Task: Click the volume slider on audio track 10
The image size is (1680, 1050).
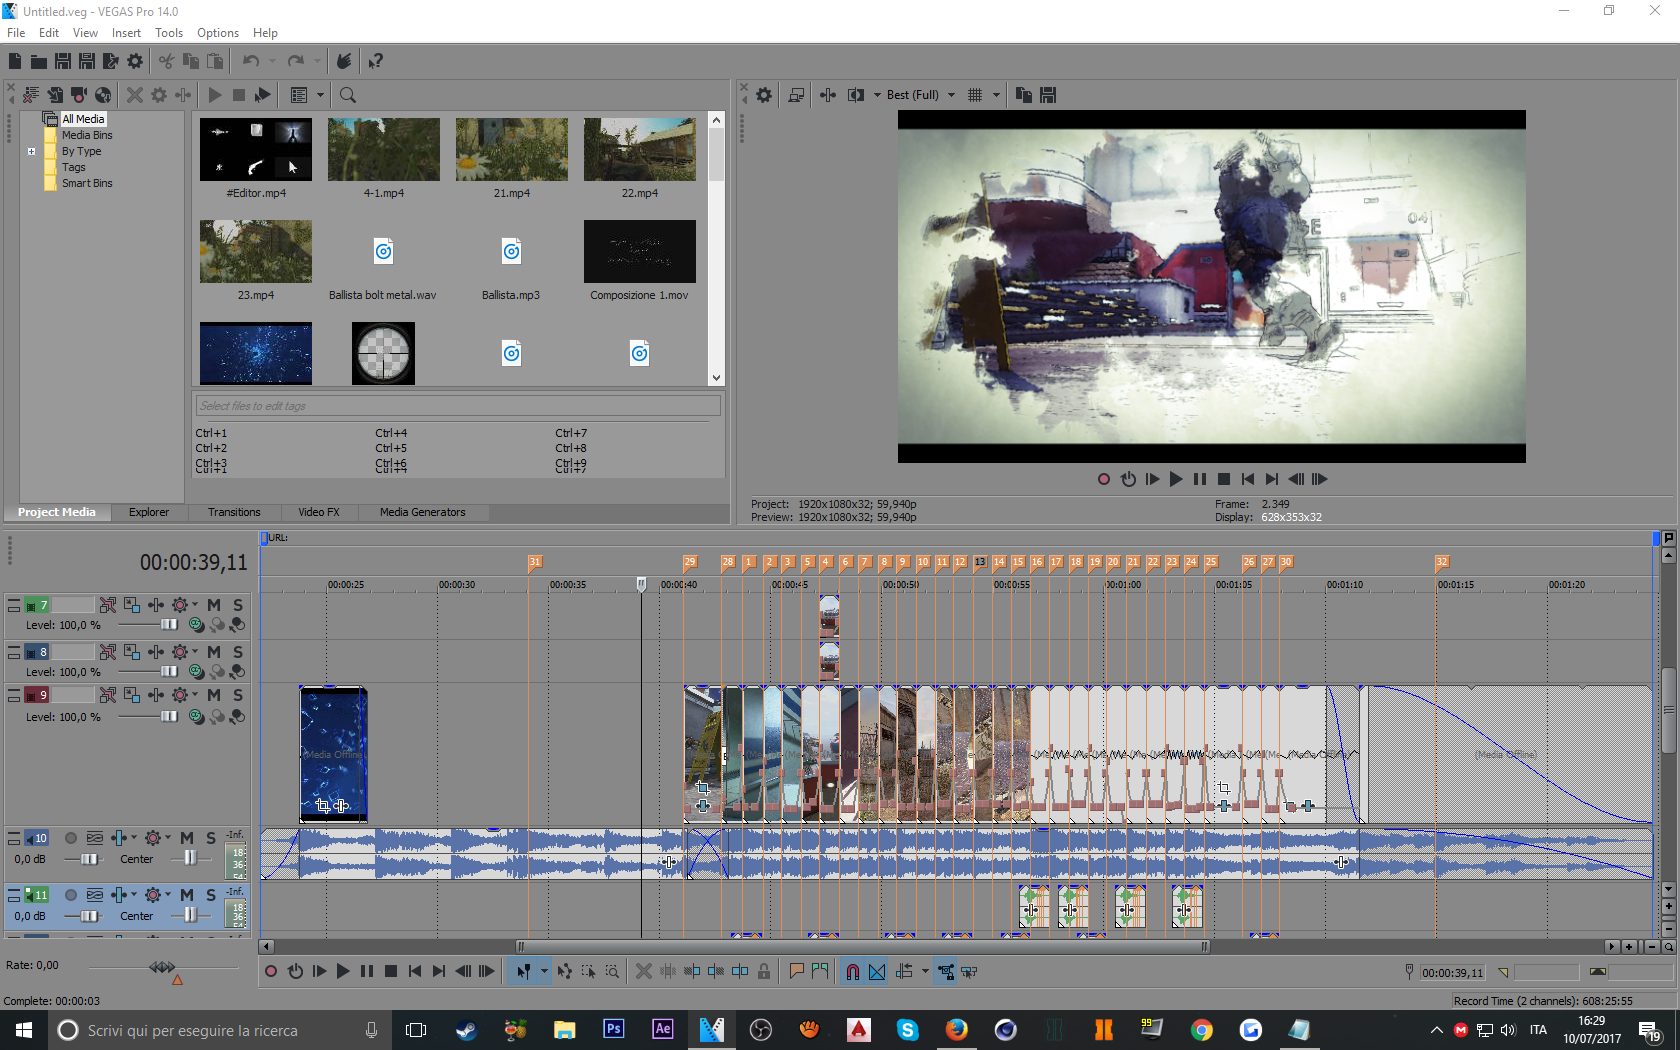Action: click(x=84, y=859)
